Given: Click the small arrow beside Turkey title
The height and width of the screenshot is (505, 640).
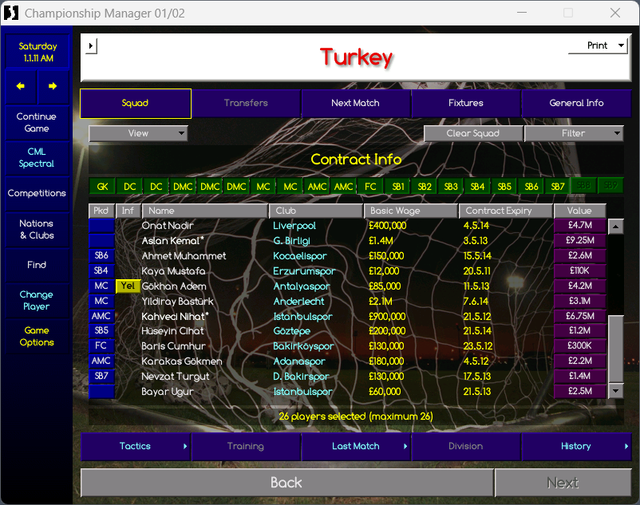Looking at the screenshot, I should pyautogui.click(x=91, y=46).
